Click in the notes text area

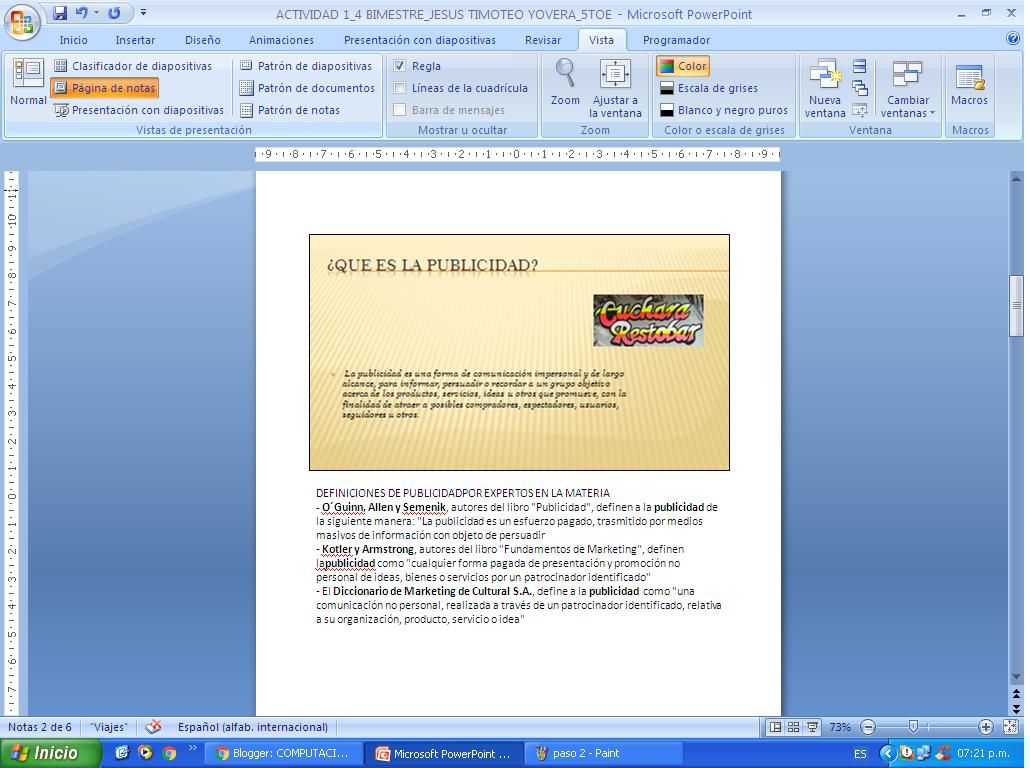519,556
